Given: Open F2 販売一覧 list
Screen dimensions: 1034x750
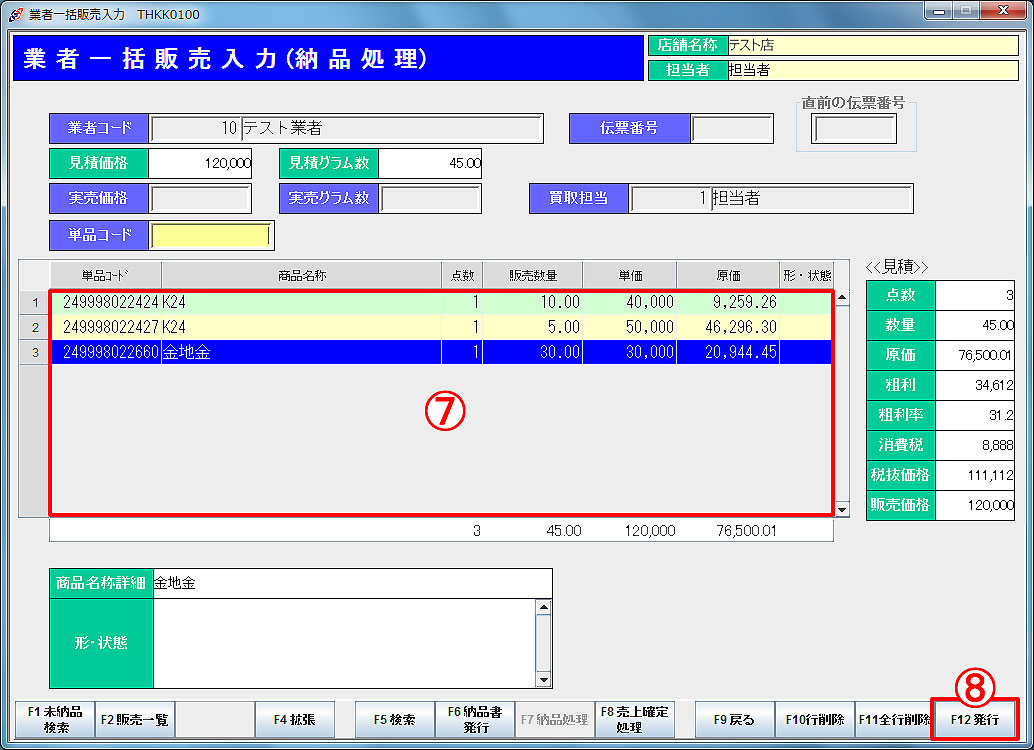Looking at the screenshot, I should [134, 720].
